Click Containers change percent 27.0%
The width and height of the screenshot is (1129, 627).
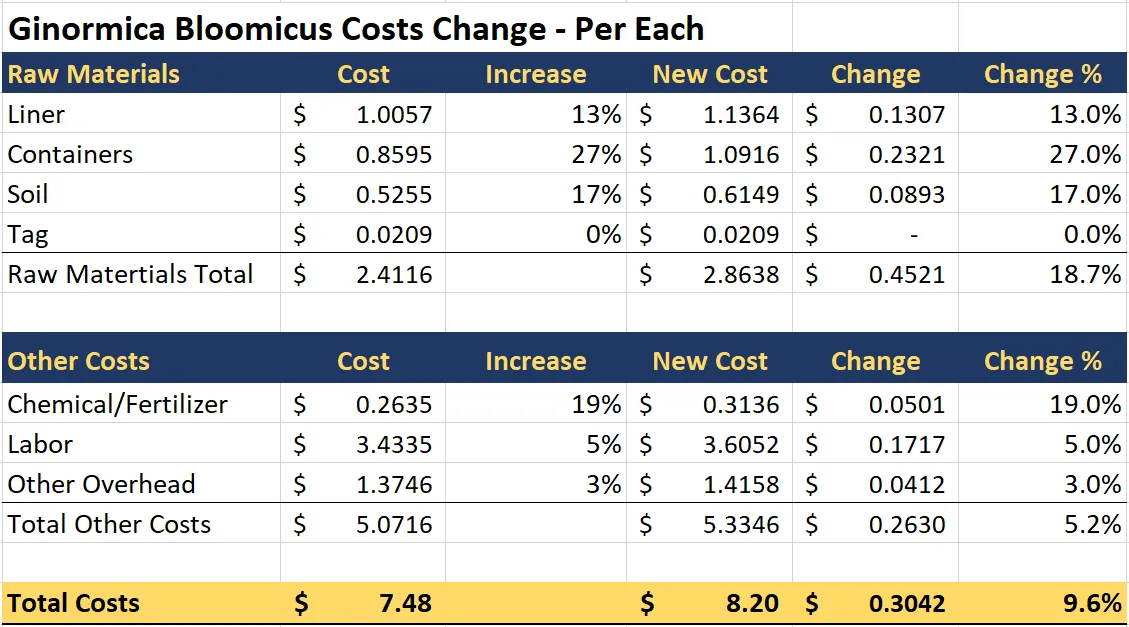(x=1085, y=154)
